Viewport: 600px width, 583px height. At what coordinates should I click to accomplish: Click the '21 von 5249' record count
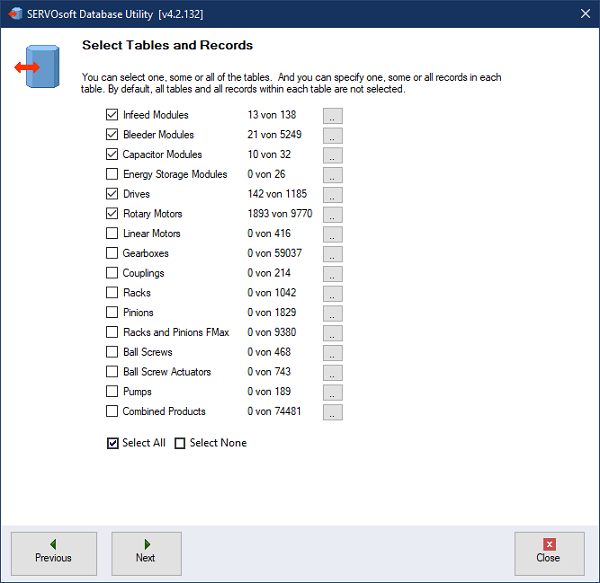(x=274, y=134)
